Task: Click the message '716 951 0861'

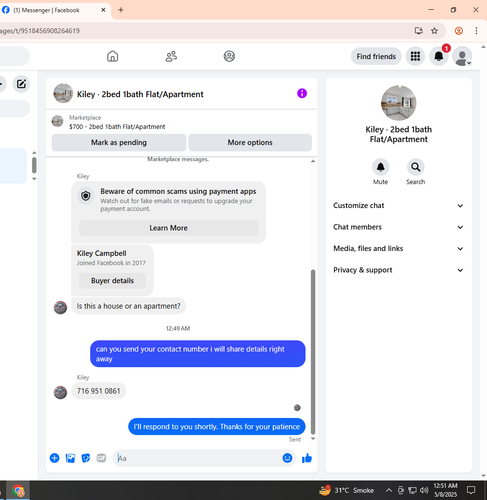Action: tap(98, 391)
